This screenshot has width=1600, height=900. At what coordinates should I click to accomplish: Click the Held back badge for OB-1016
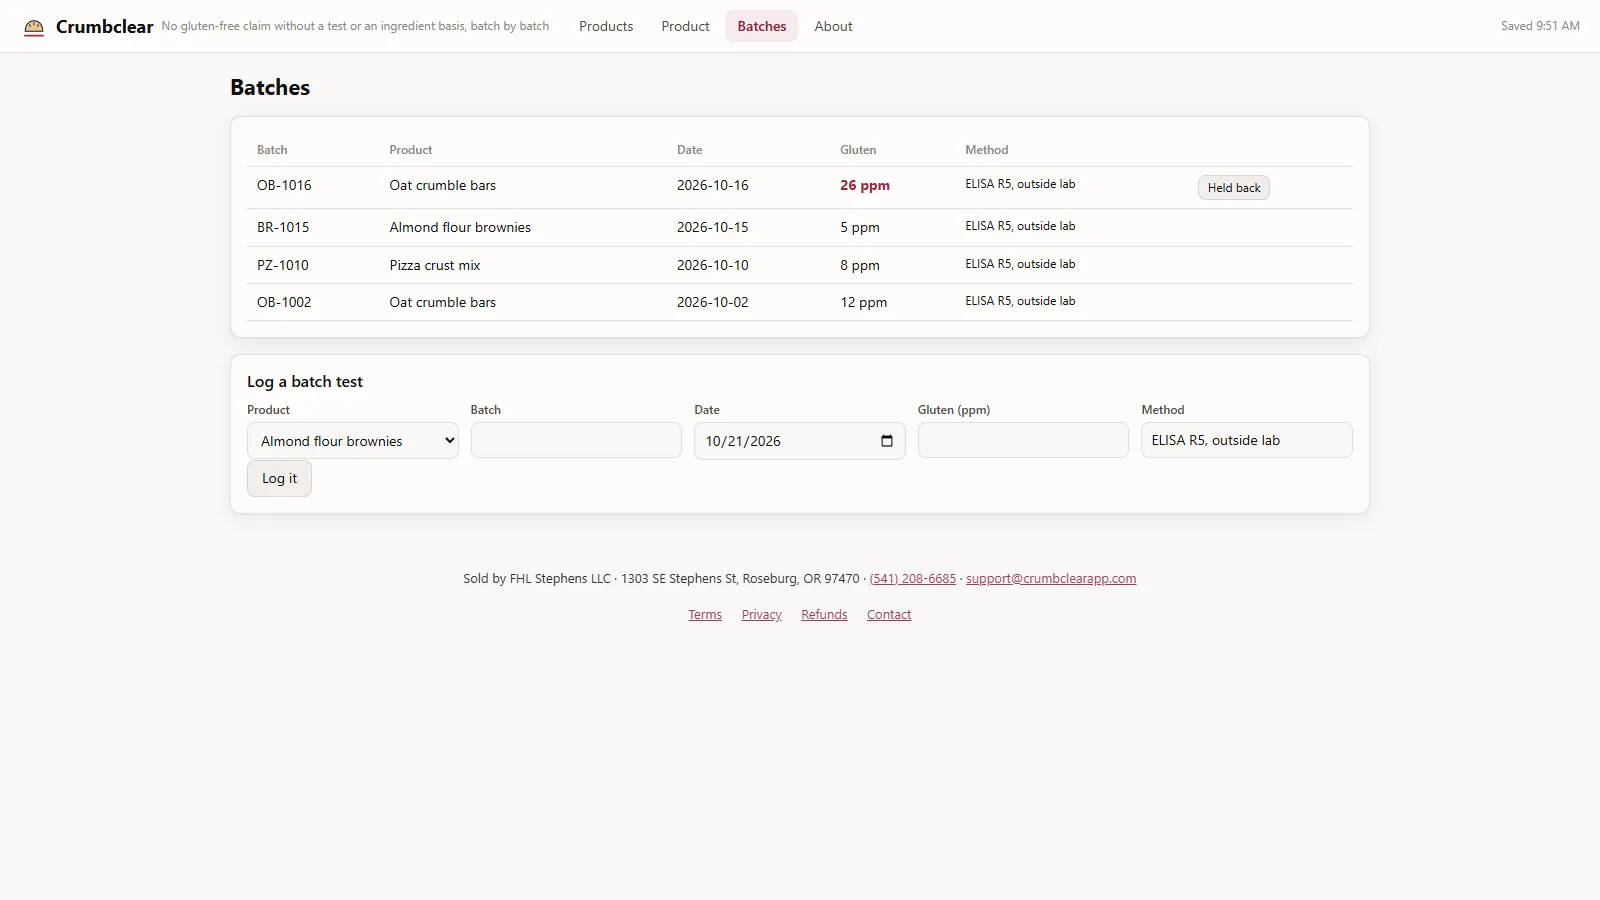(1234, 188)
